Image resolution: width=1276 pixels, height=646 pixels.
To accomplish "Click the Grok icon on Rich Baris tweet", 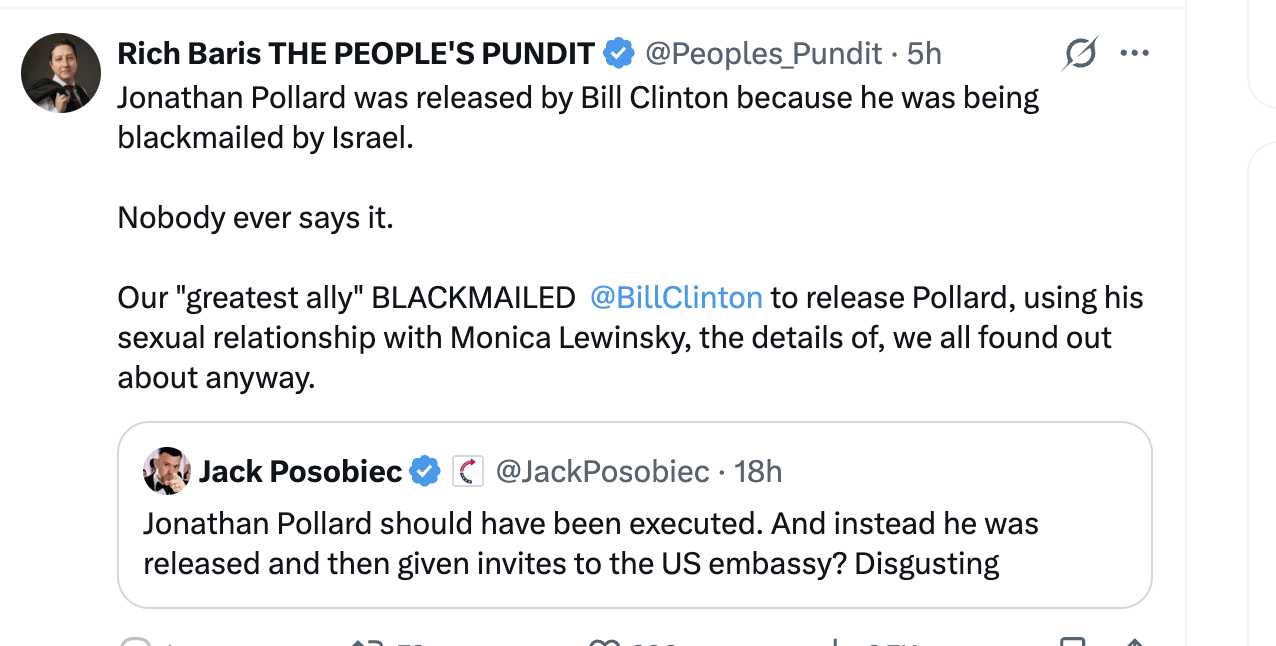I will coord(1080,53).
